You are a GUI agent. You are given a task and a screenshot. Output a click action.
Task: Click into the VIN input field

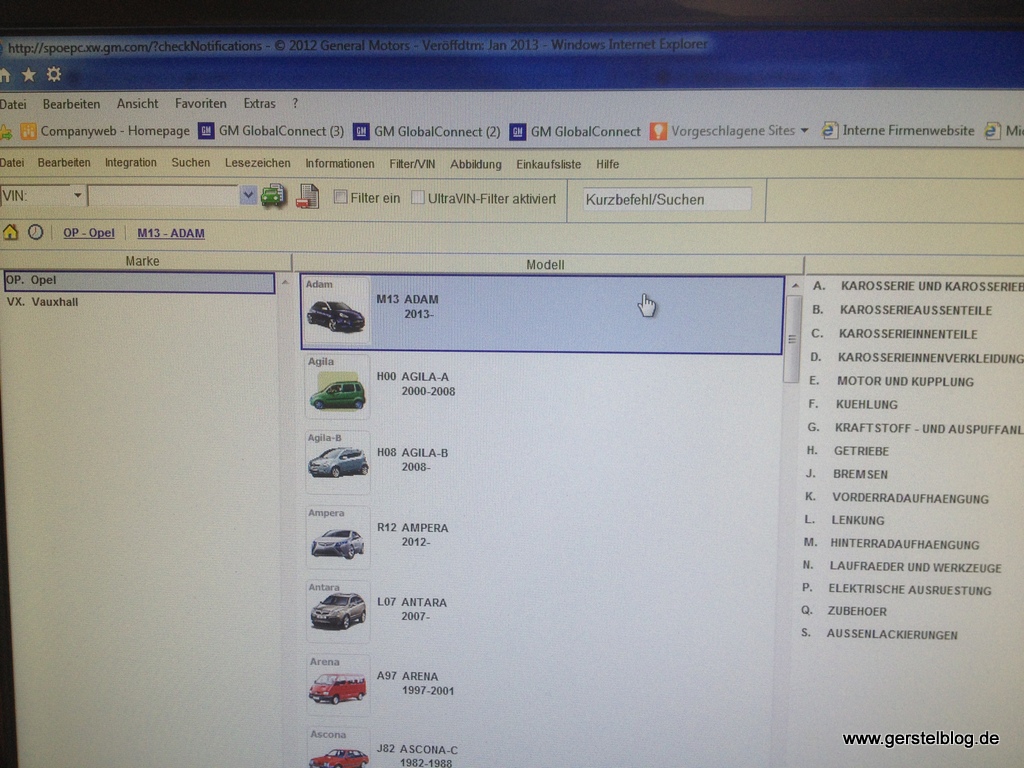pos(163,195)
